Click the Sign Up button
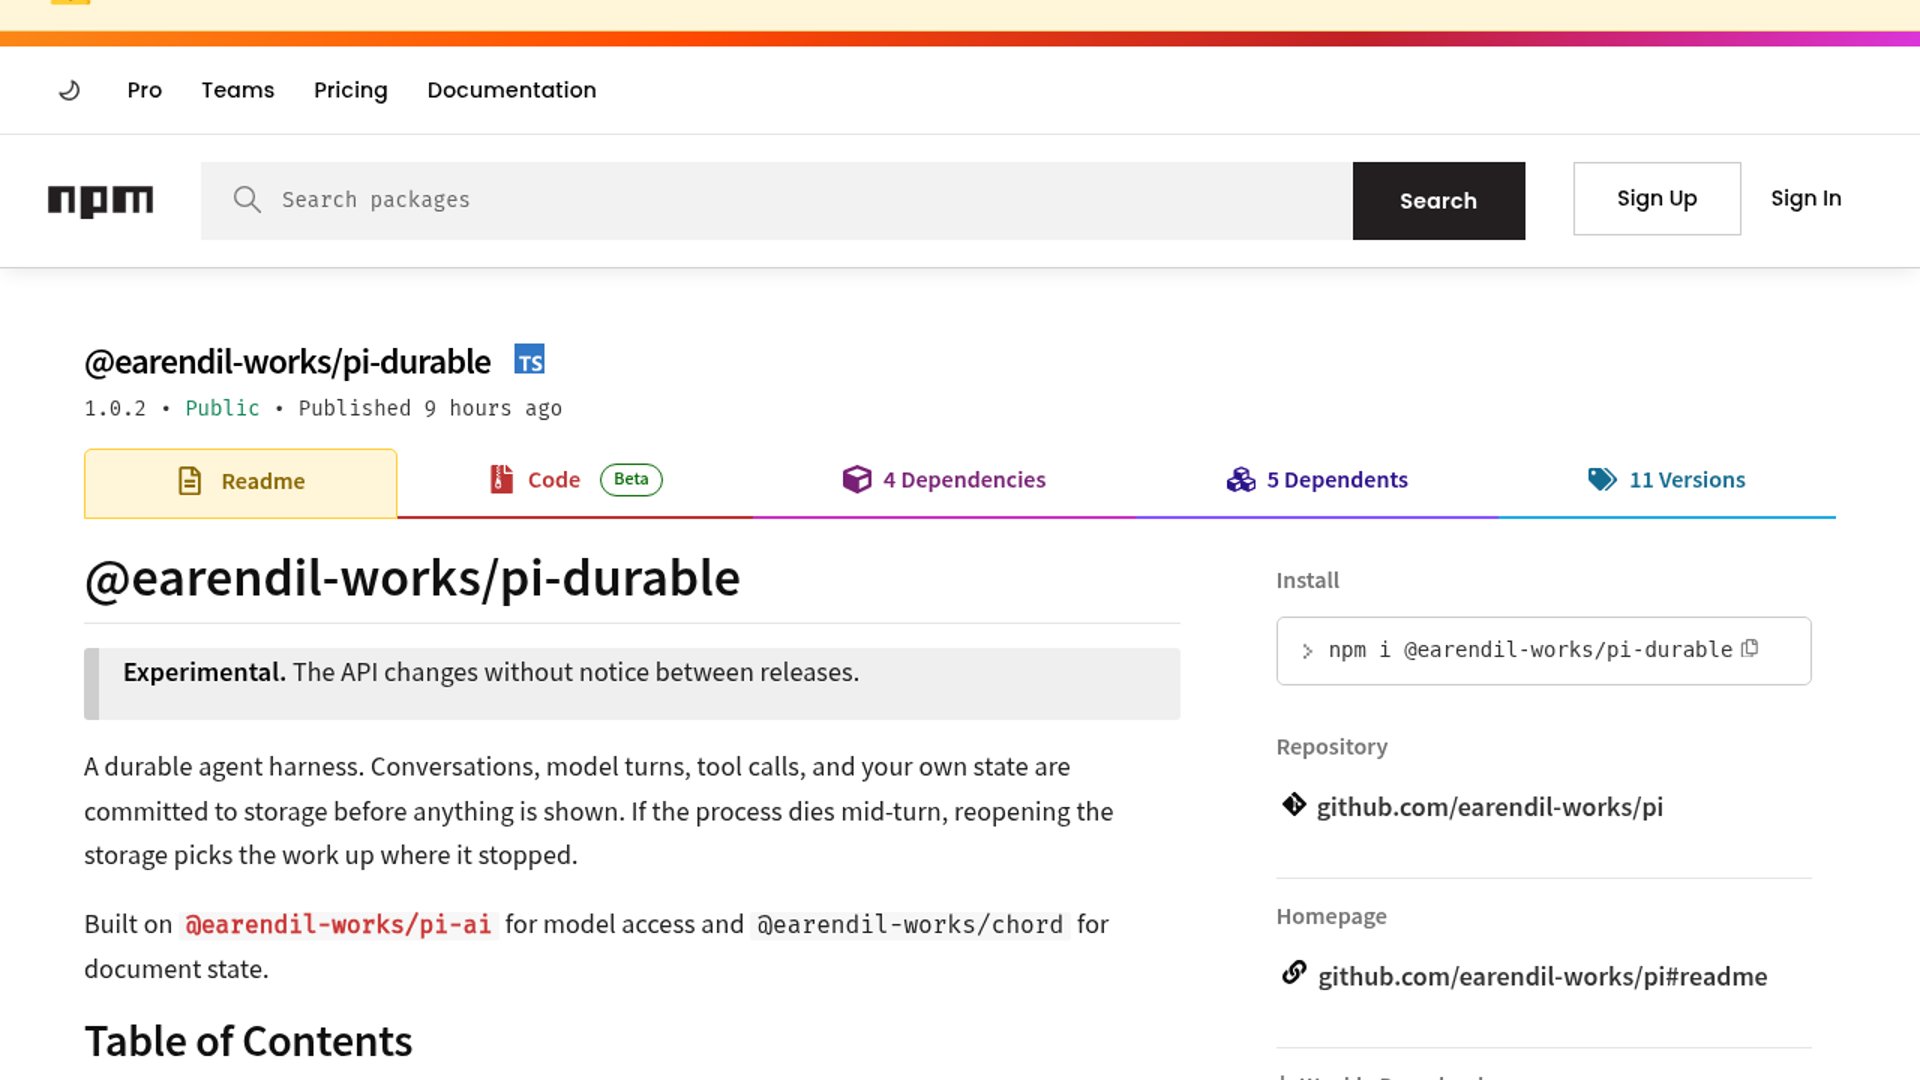Screen dimensions: 1920x1080 pyautogui.click(x=1657, y=199)
